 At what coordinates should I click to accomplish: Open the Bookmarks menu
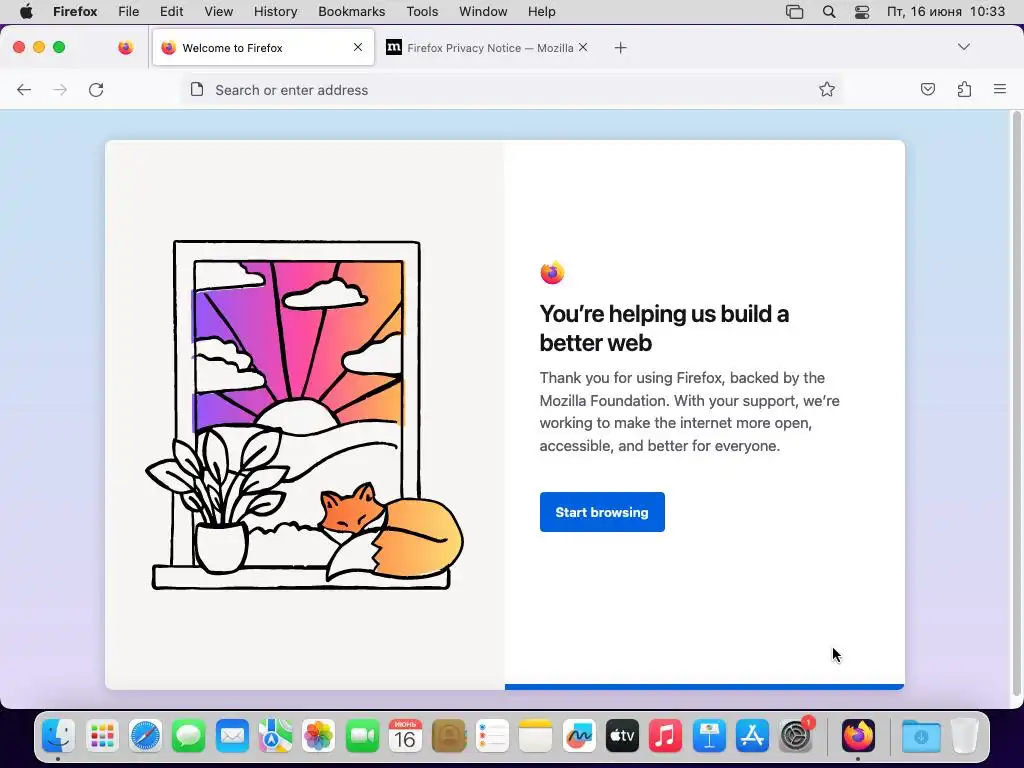pyautogui.click(x=351, y=12)
